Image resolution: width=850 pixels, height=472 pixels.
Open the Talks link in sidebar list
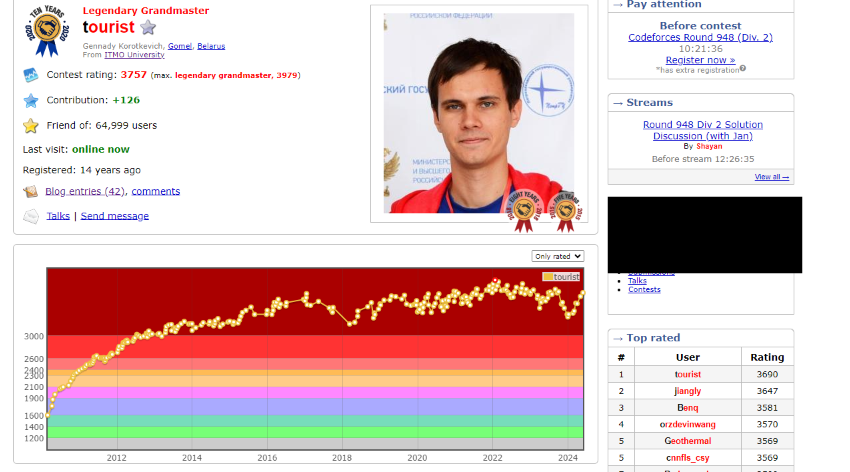[x=637, y=281]
